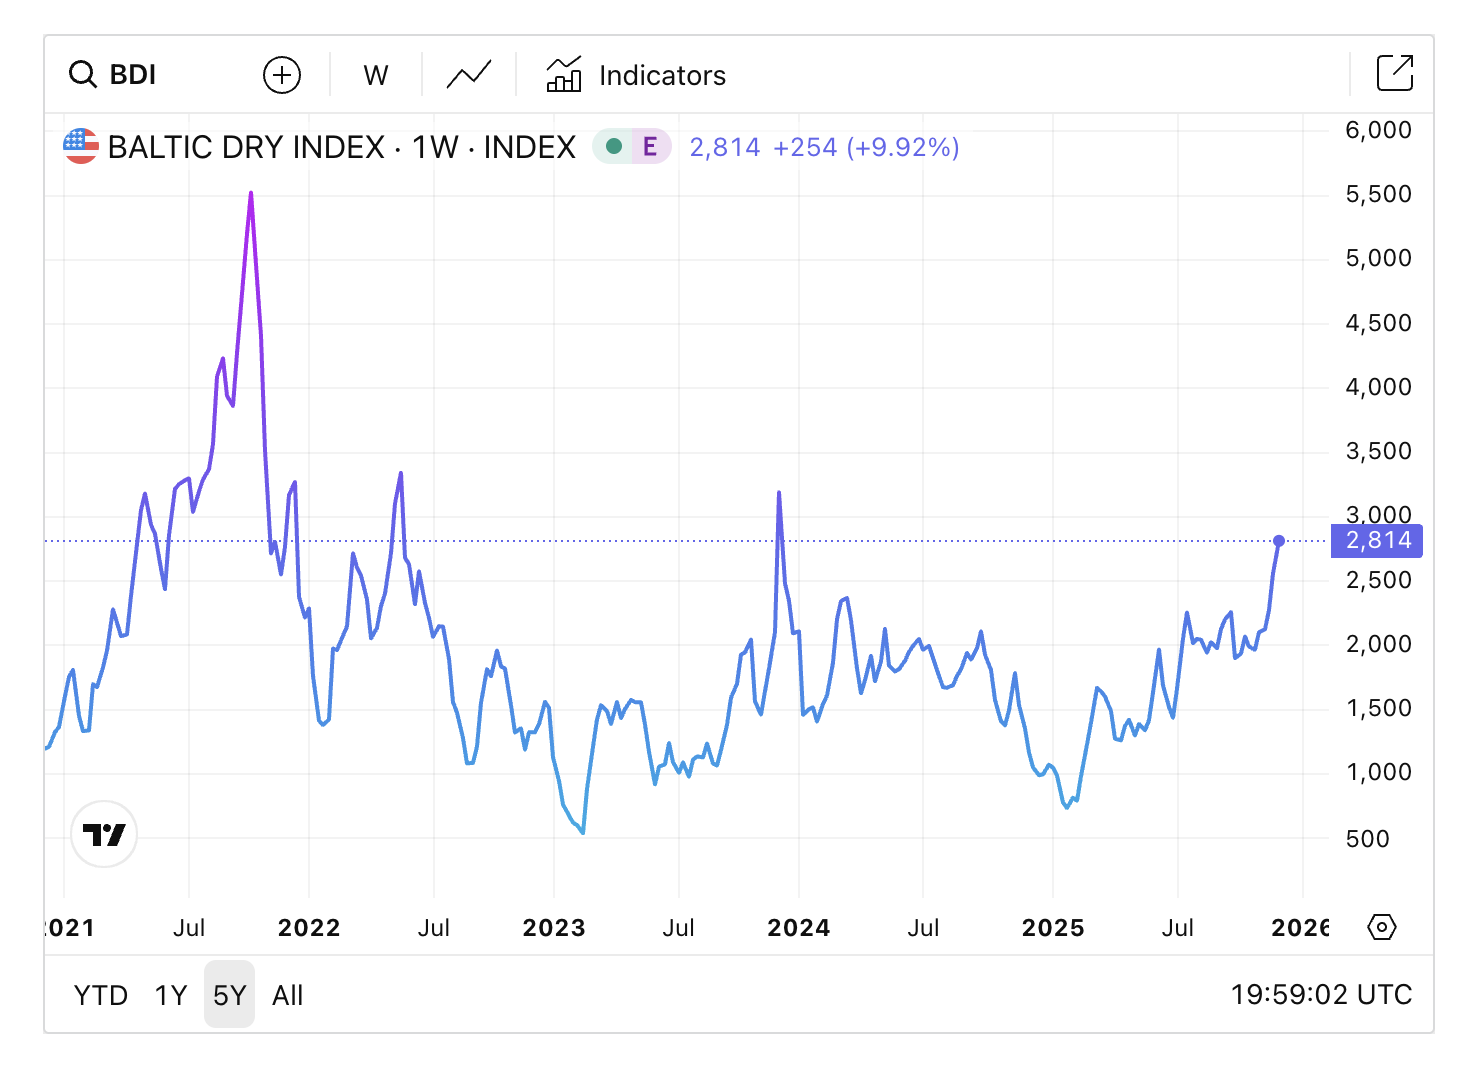Image resolution: width=1474 pixels, height=1068 pixels.
Task: Click the flag icon beside BALTIC DRY INDEX
Action: [81, 147]
